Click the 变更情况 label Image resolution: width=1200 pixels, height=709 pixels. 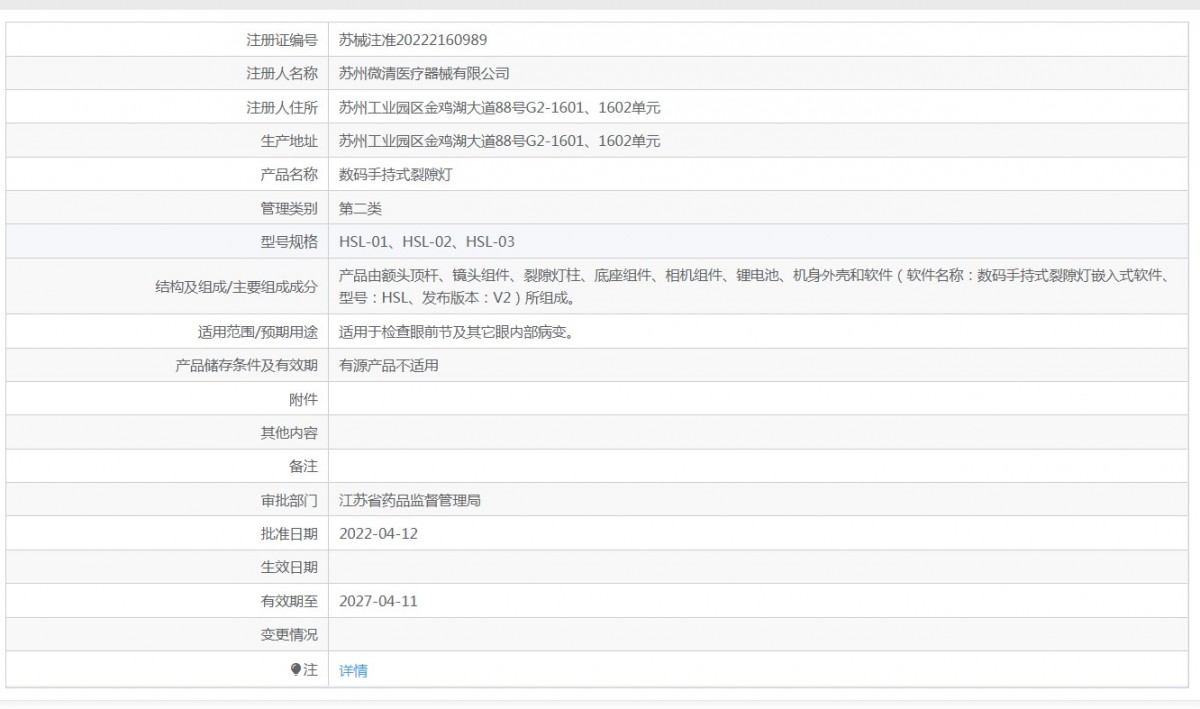(289, 636)
